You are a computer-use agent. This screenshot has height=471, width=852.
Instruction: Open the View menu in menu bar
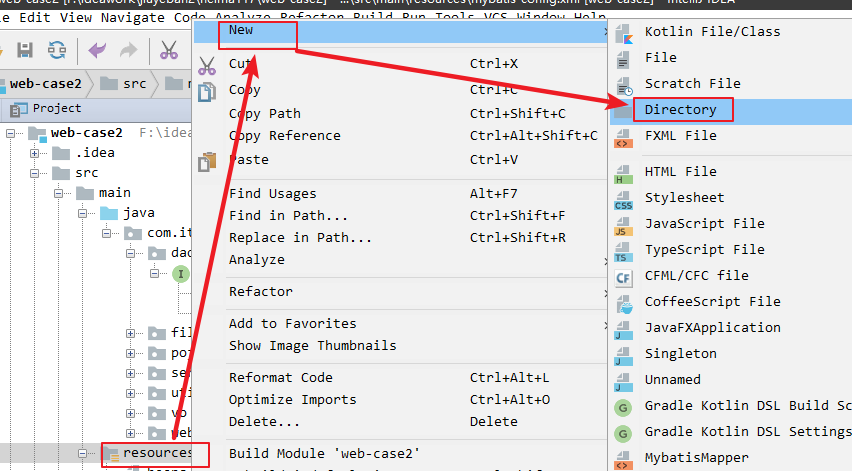point(76,17)
